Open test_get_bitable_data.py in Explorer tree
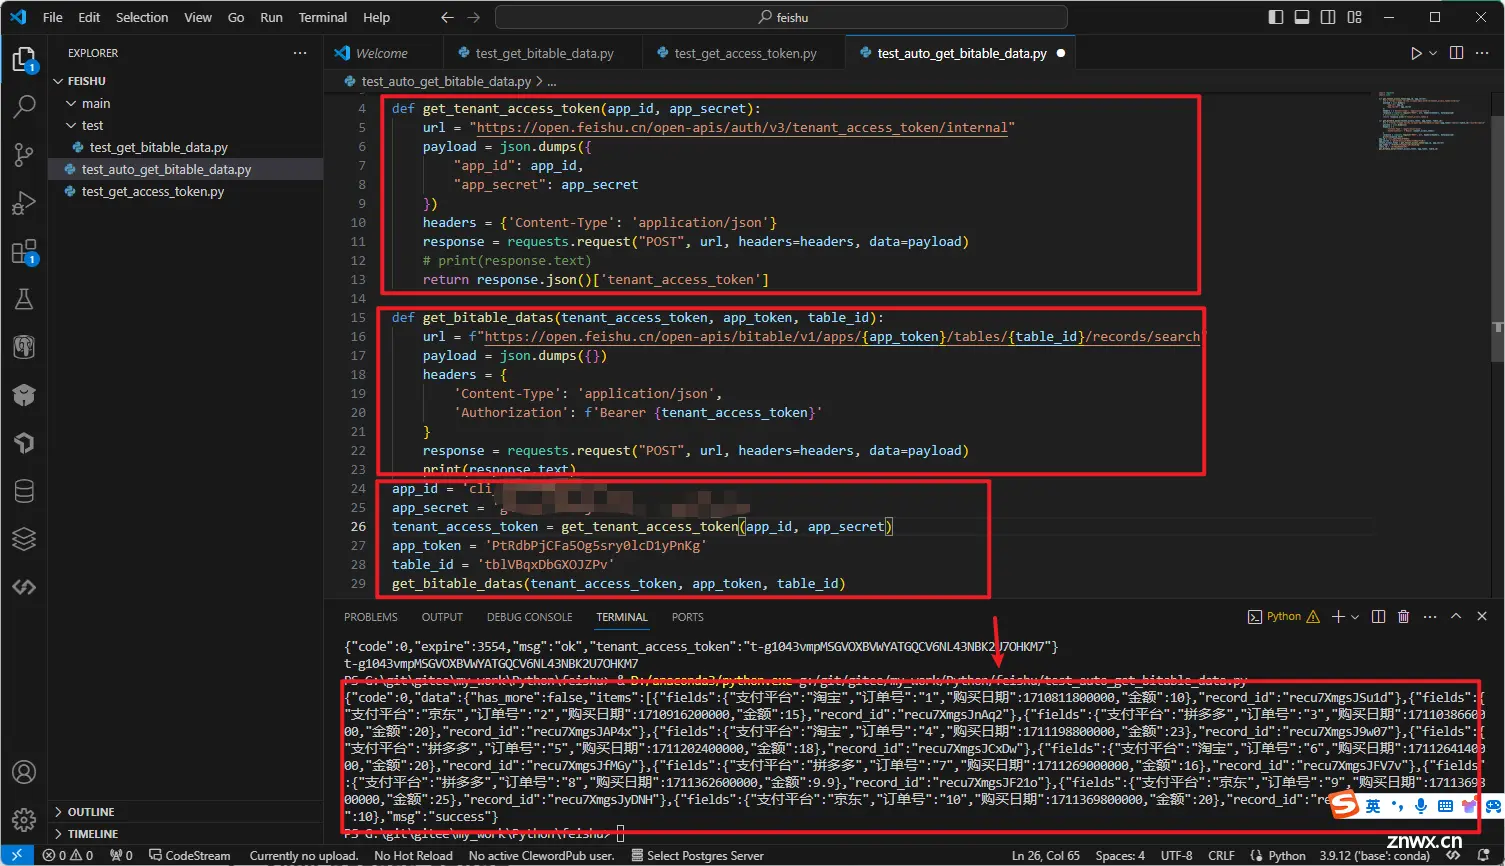This screenshot has height=866, width=1505. coord(158,147)
